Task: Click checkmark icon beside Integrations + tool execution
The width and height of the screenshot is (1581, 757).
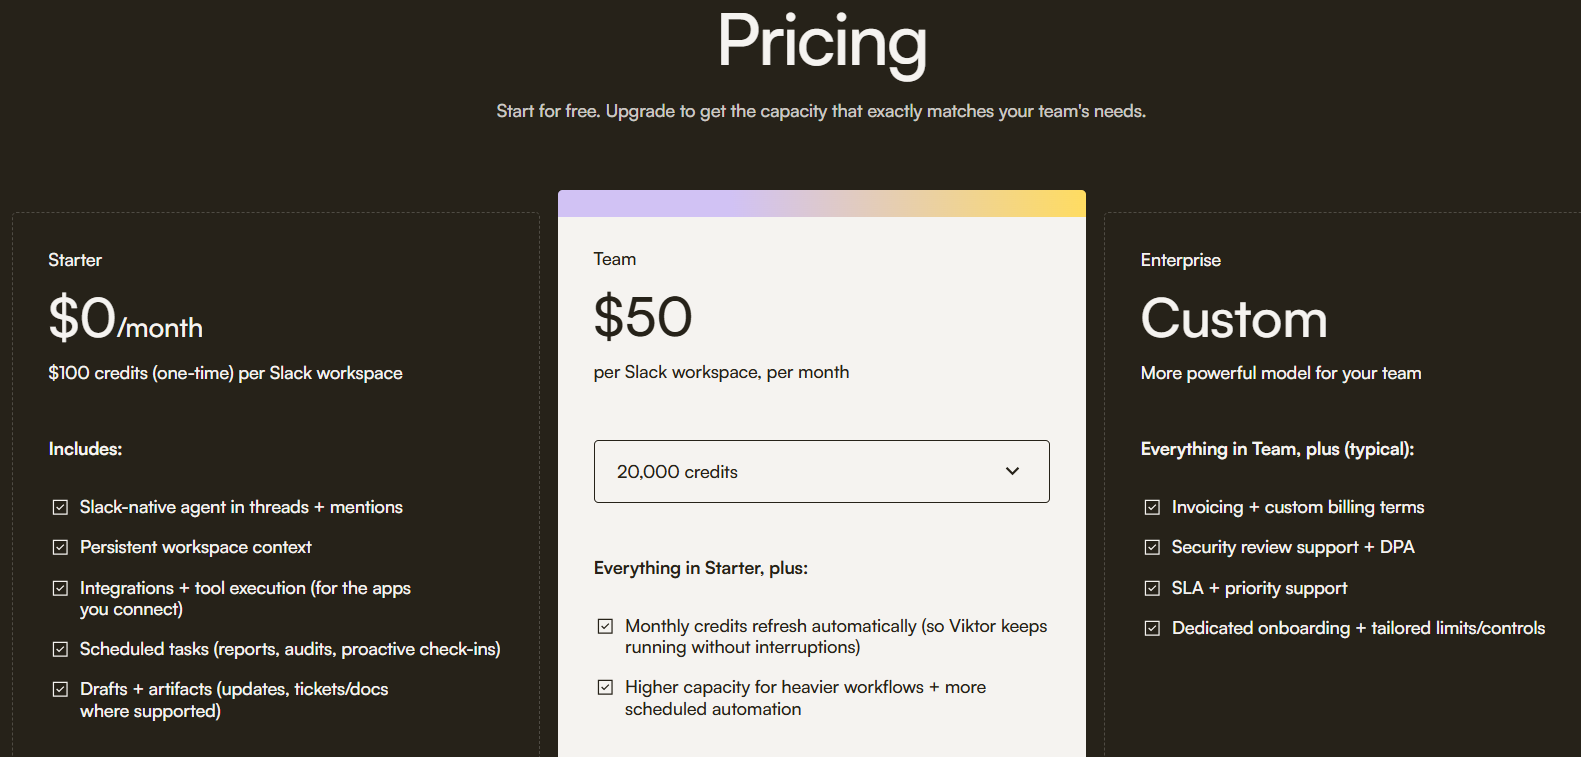Action: pos(60,588)
